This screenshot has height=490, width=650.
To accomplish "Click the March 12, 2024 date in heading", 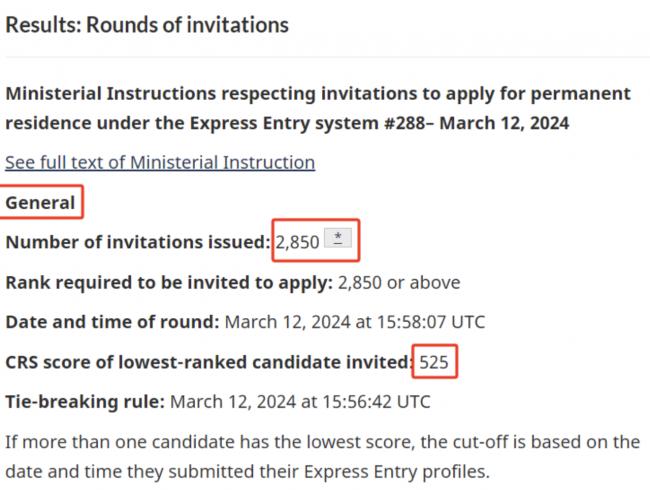I will click(504, 123).
